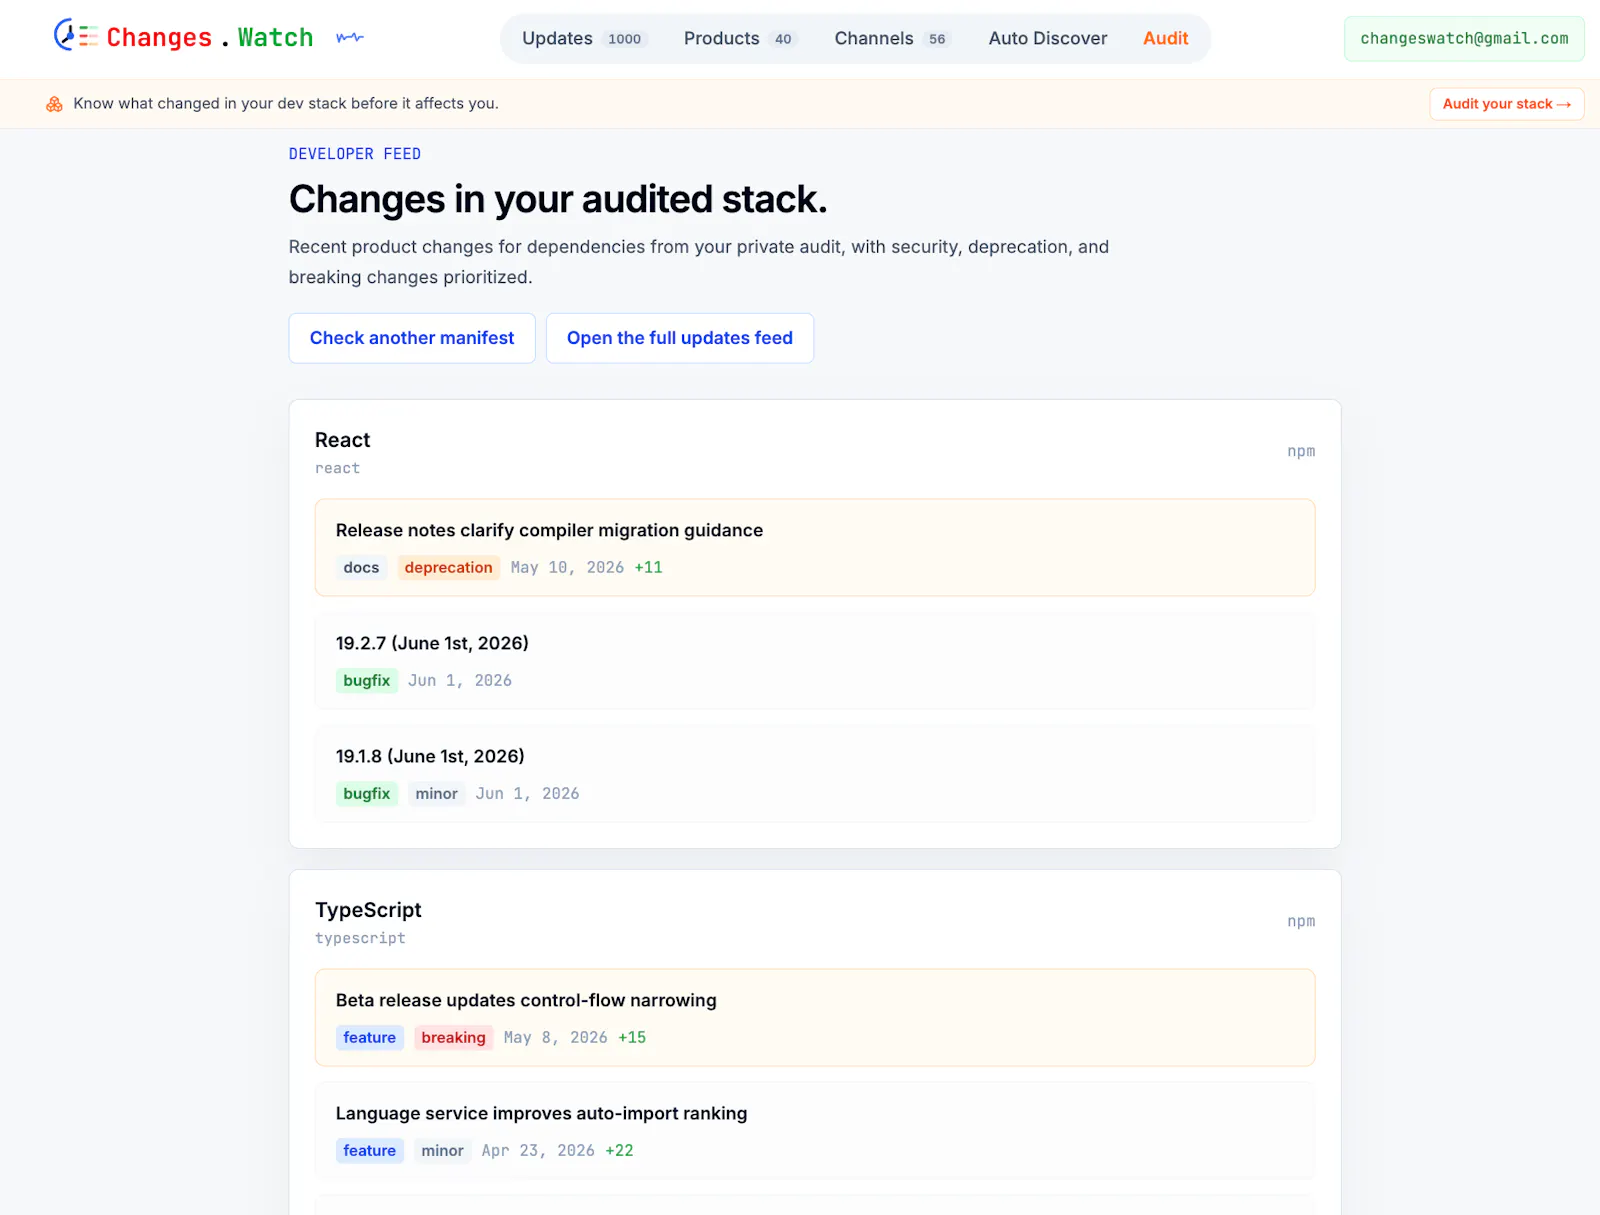Image resolution: width=1600 pixels, height=1215 pixels.
Task: Click the 1000 count badge on Updates
Action: pyautogui.click(x=625, y=39)
